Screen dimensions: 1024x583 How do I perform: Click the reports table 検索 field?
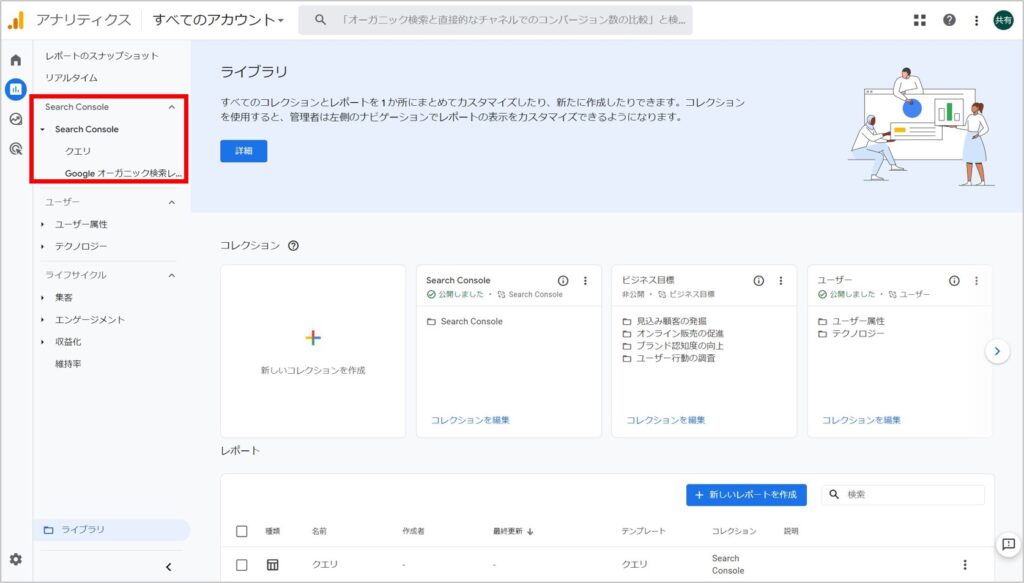tap(903, 495)
